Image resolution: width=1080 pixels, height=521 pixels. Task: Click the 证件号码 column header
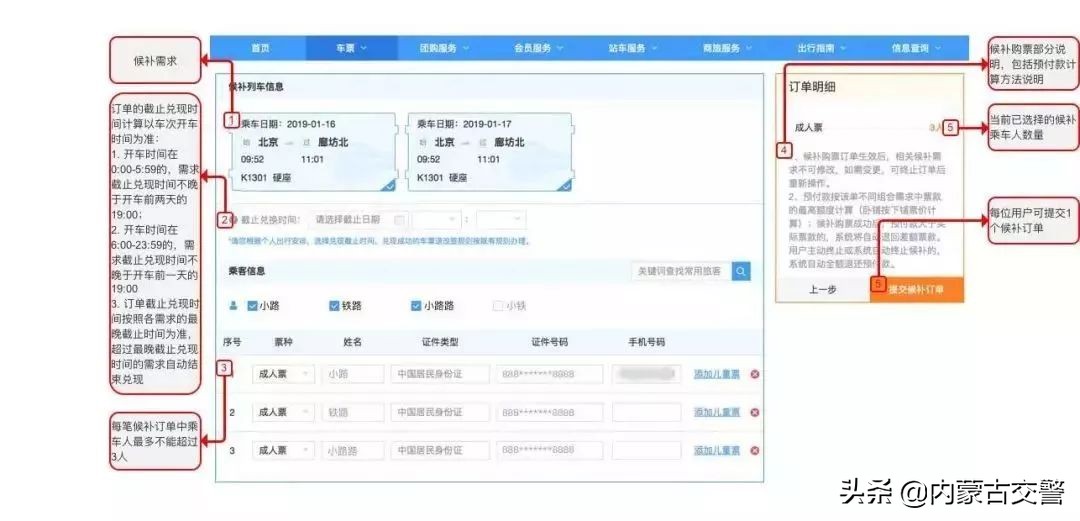(x=549, y=342)
